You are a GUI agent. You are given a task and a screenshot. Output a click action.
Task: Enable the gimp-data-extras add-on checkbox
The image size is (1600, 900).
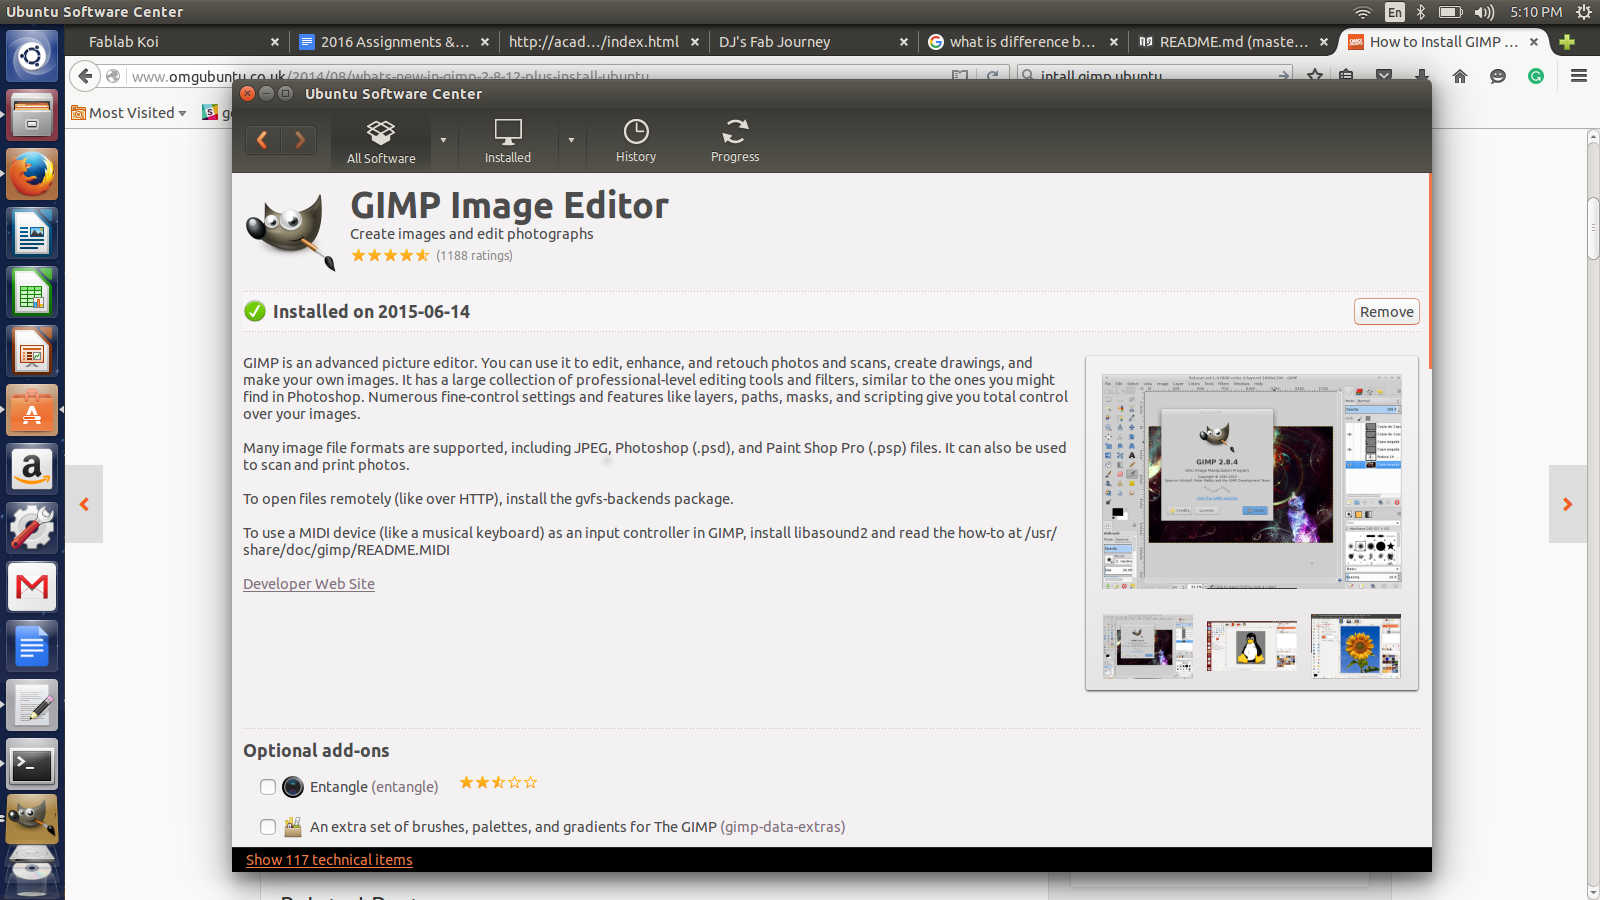point(268,827)
